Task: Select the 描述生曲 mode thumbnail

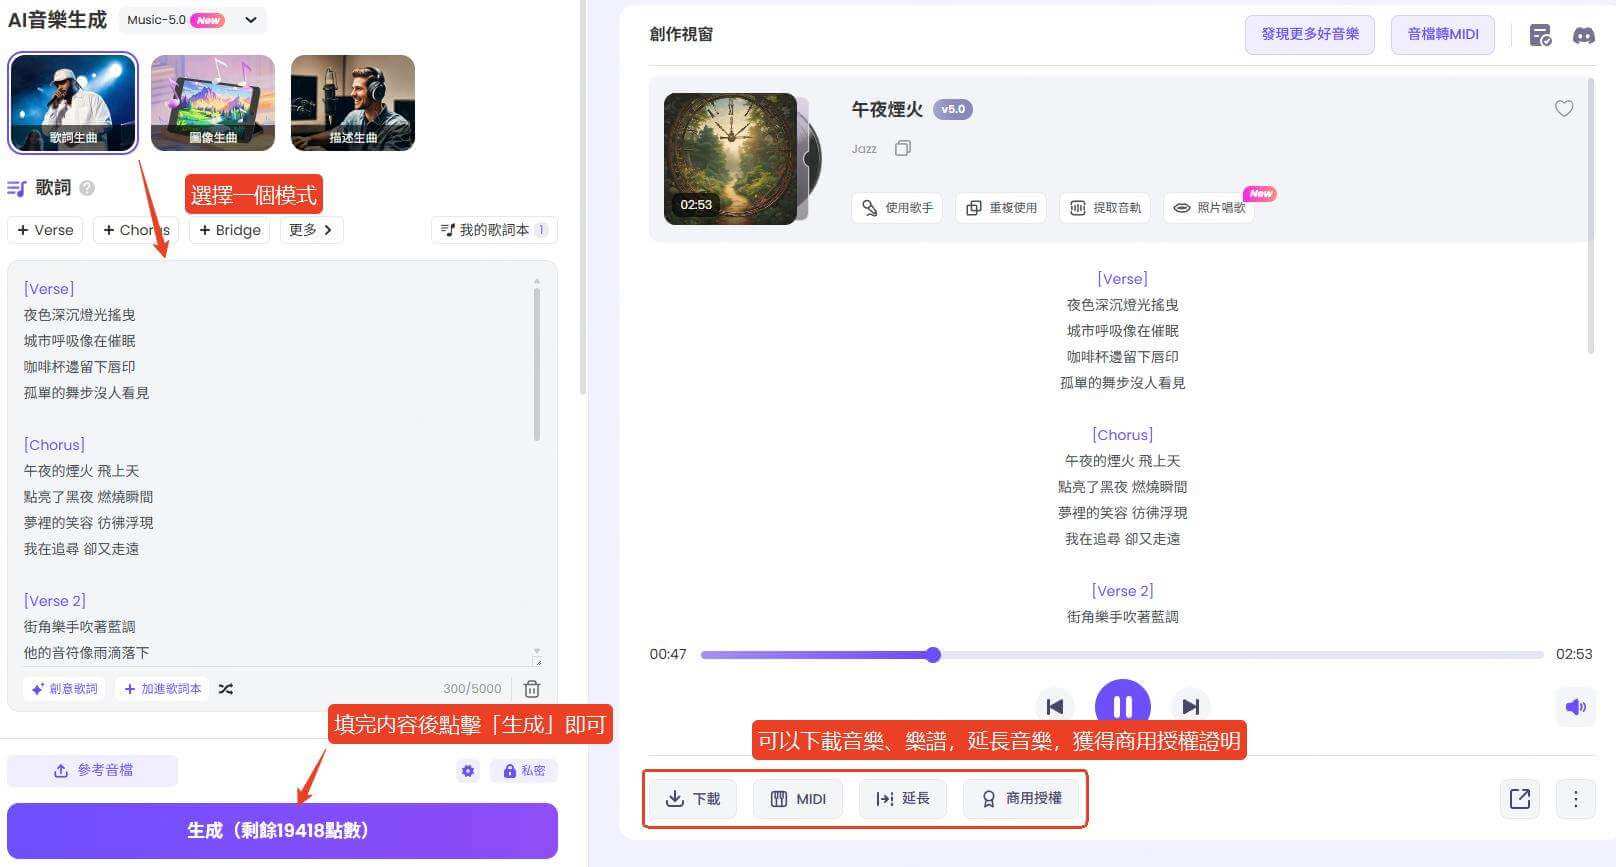Action: (x=352, y=103)
